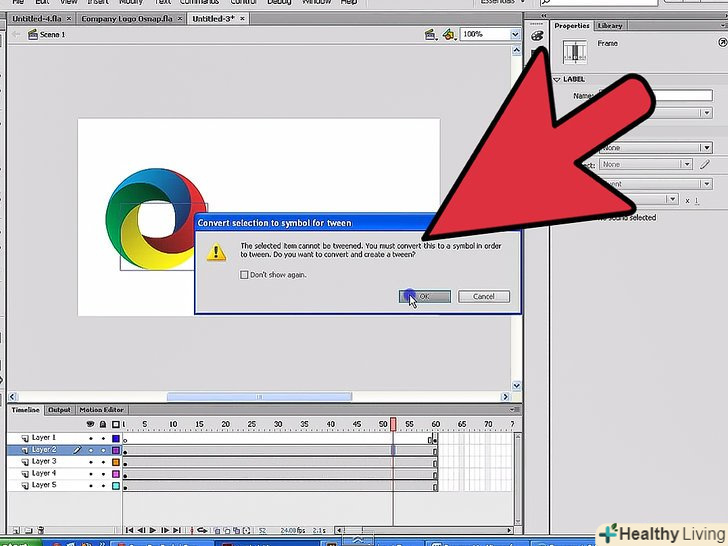Screen dimensions: 728x546
Task: Click the back arrow beside Scene 1
Action: 16,34
